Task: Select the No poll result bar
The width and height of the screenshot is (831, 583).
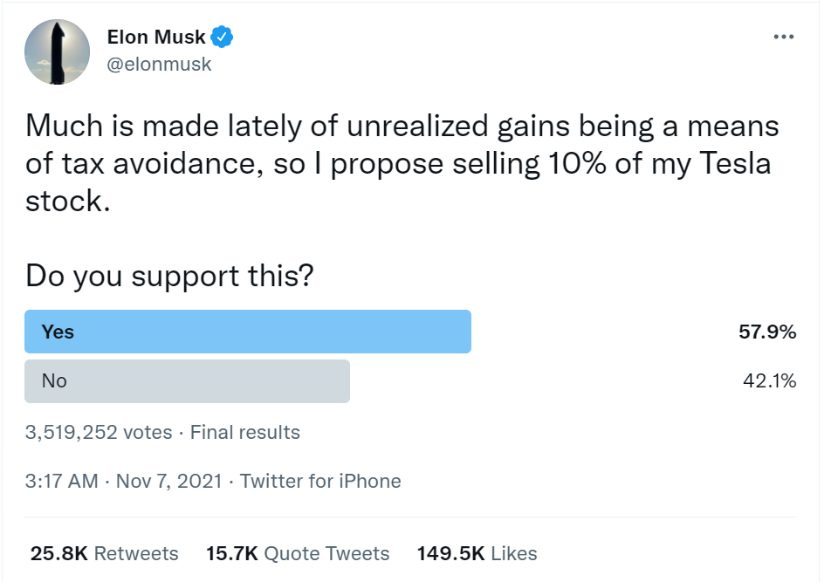Action: pyautogui.click(x=187, y=381)
